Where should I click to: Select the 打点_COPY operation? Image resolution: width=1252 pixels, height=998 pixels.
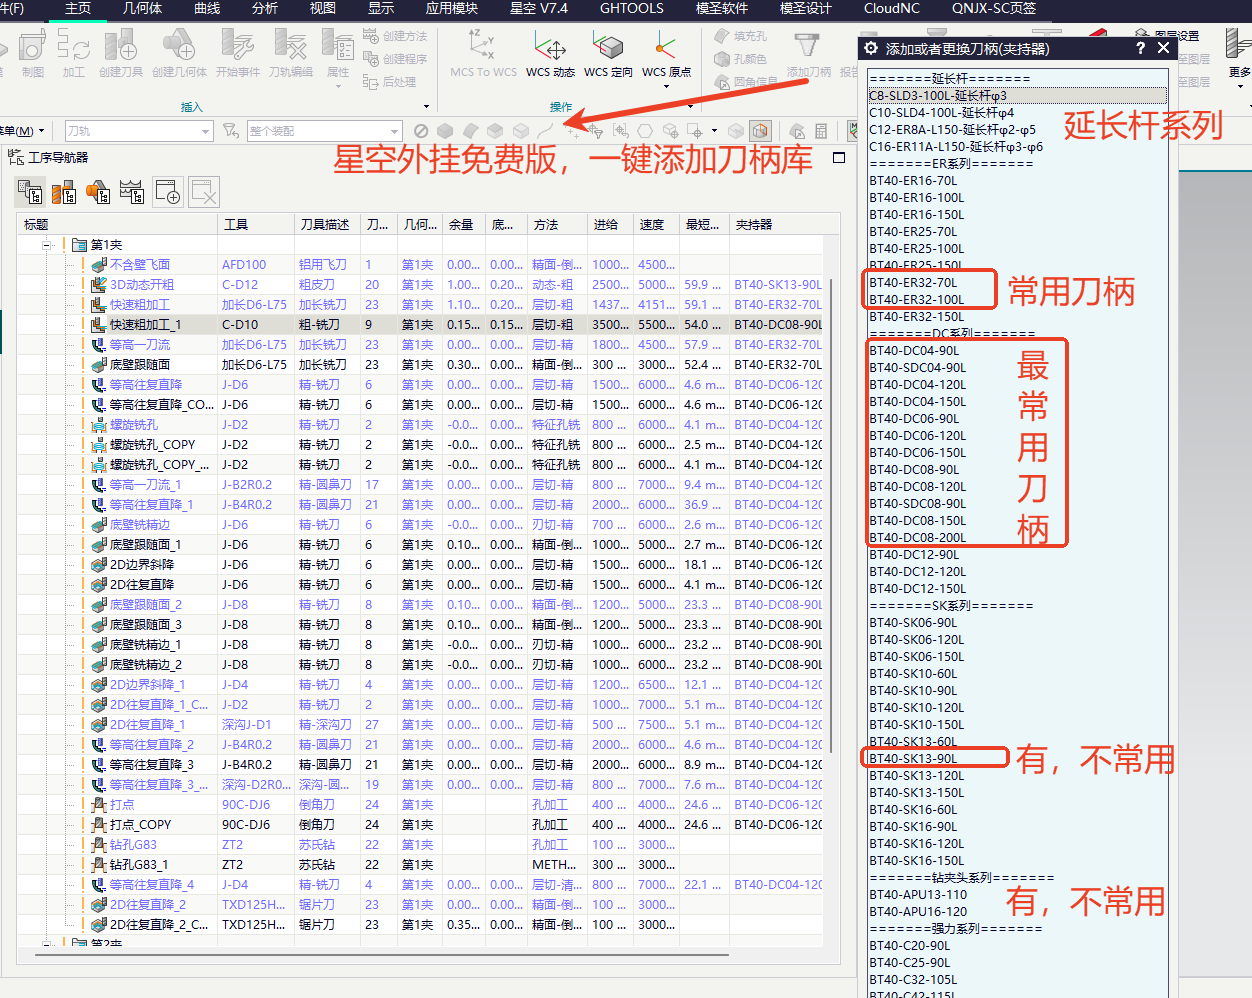point(140,825)
